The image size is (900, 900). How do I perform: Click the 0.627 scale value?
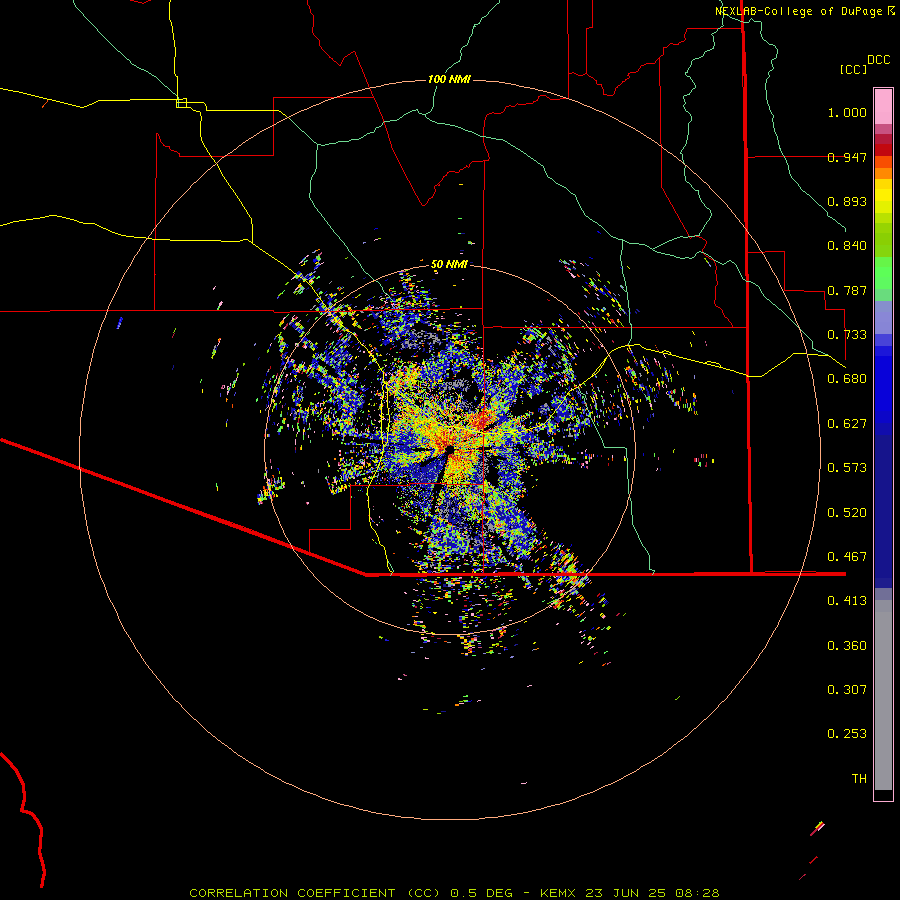coord(847,424)
